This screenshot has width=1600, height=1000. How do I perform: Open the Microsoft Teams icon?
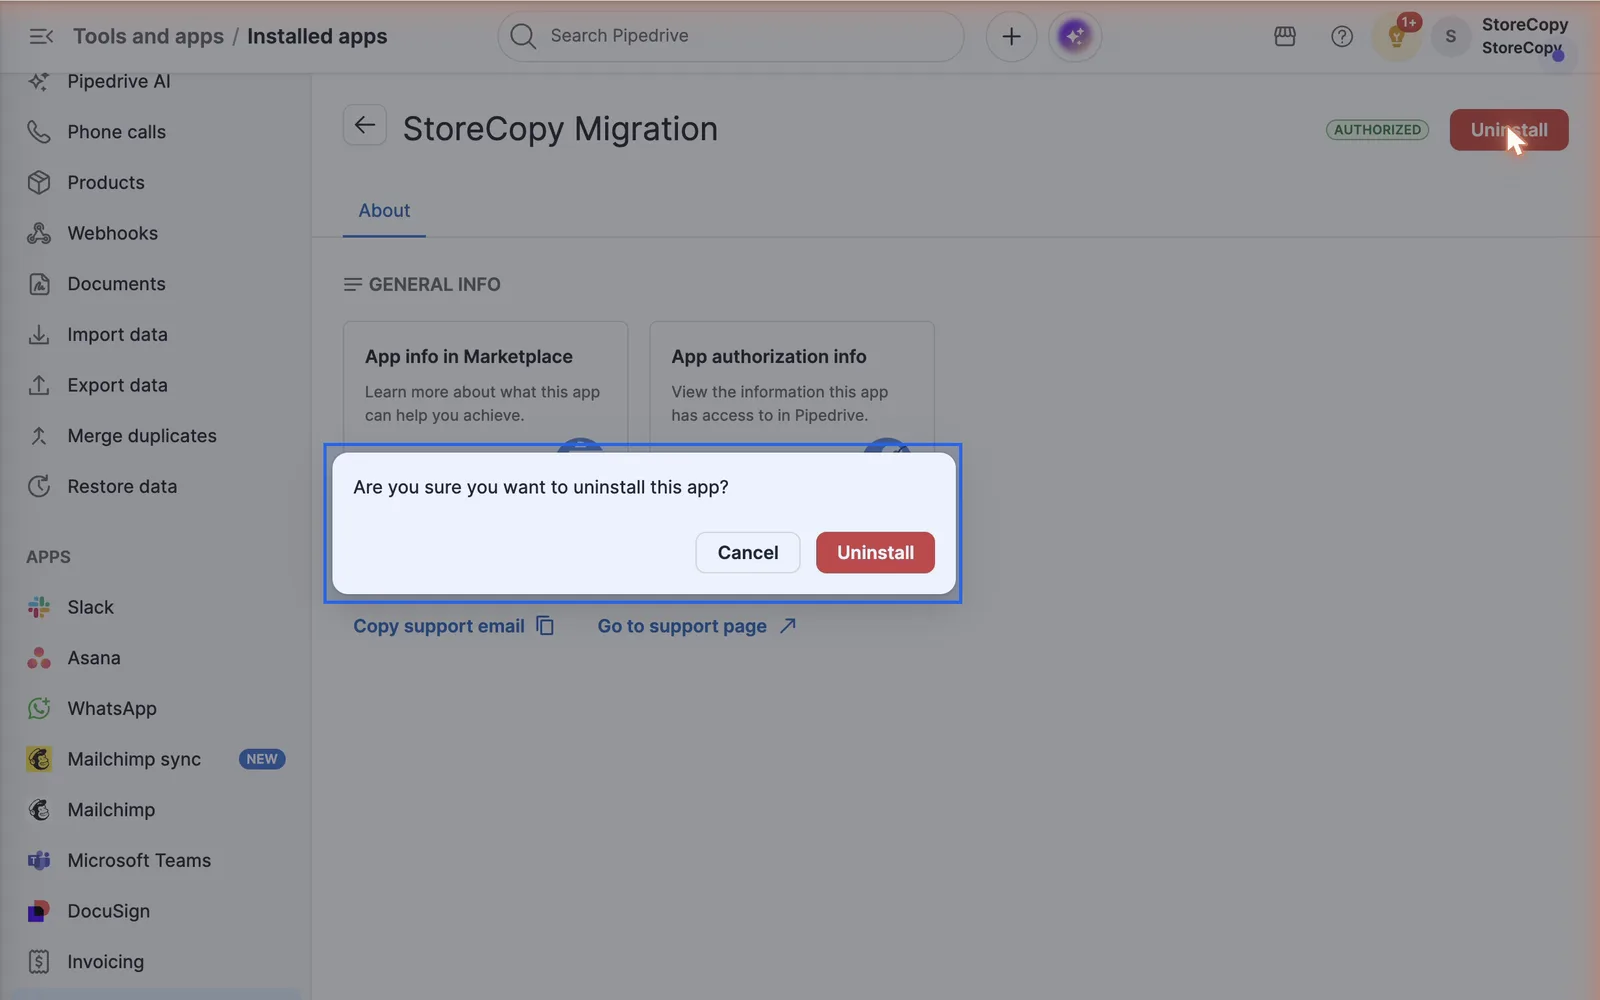(39, 860)
